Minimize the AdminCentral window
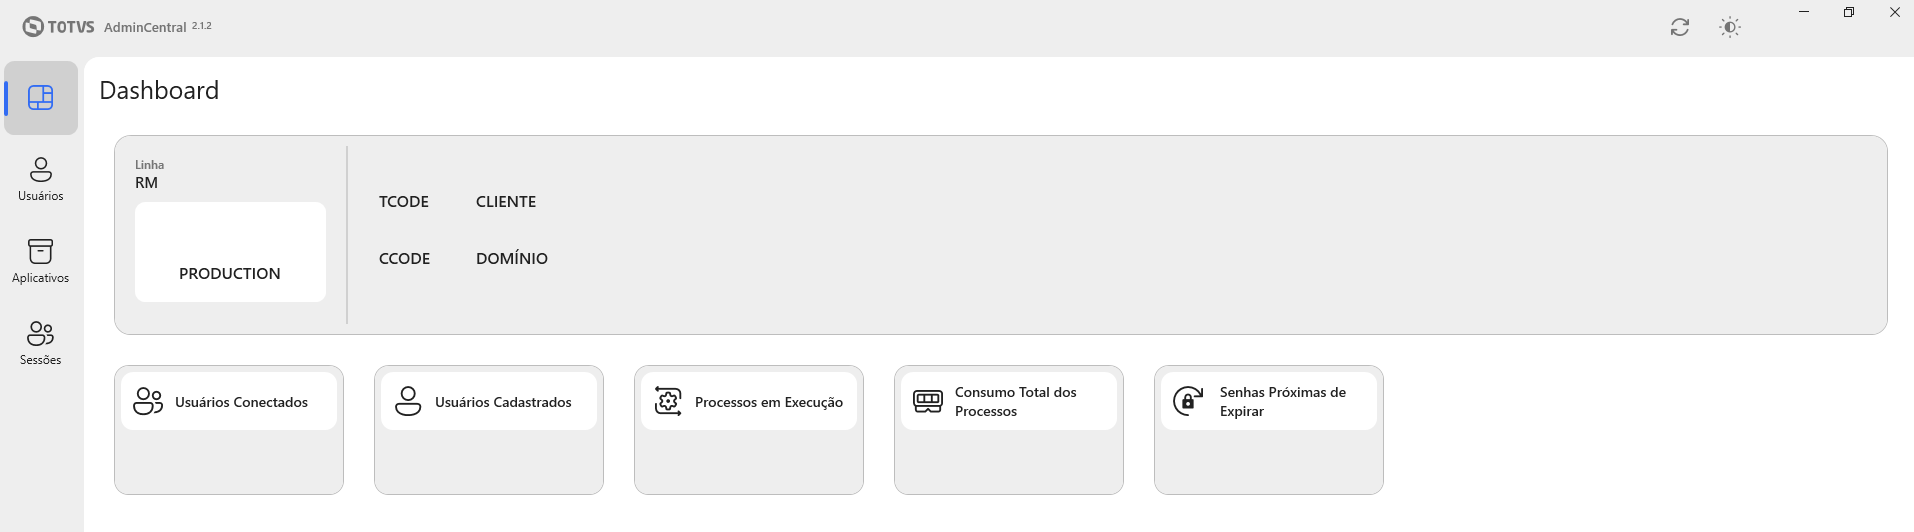The width and height of the screenshot is (1914, 532). pyautogui.click(x=1804, y=12)
